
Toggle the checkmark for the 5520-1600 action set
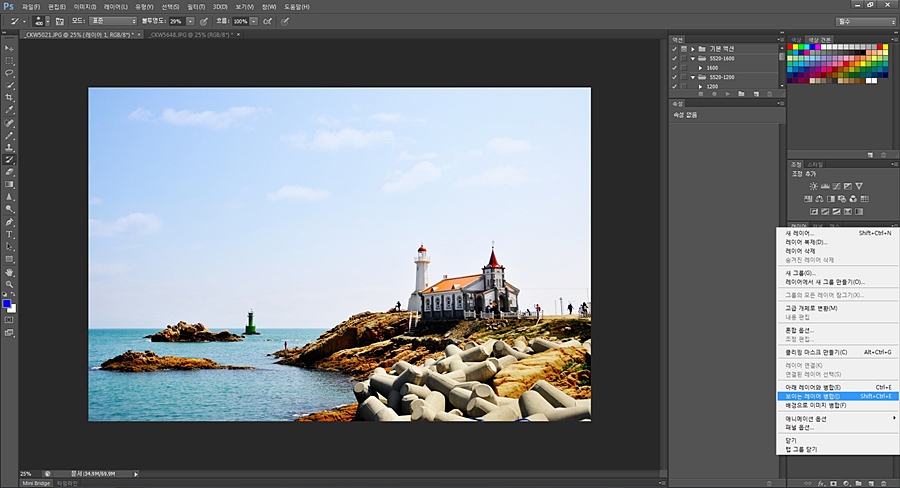pos(674,58)
